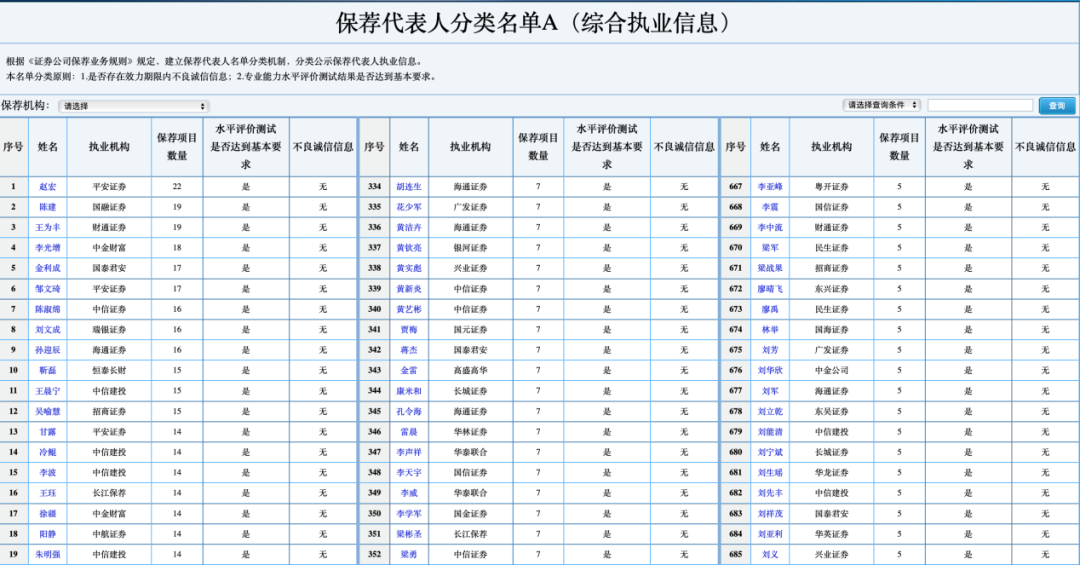Screen dimensions: 1080x565
Task: Open 蒋杰's name link
Action: (x=408, y=350)
